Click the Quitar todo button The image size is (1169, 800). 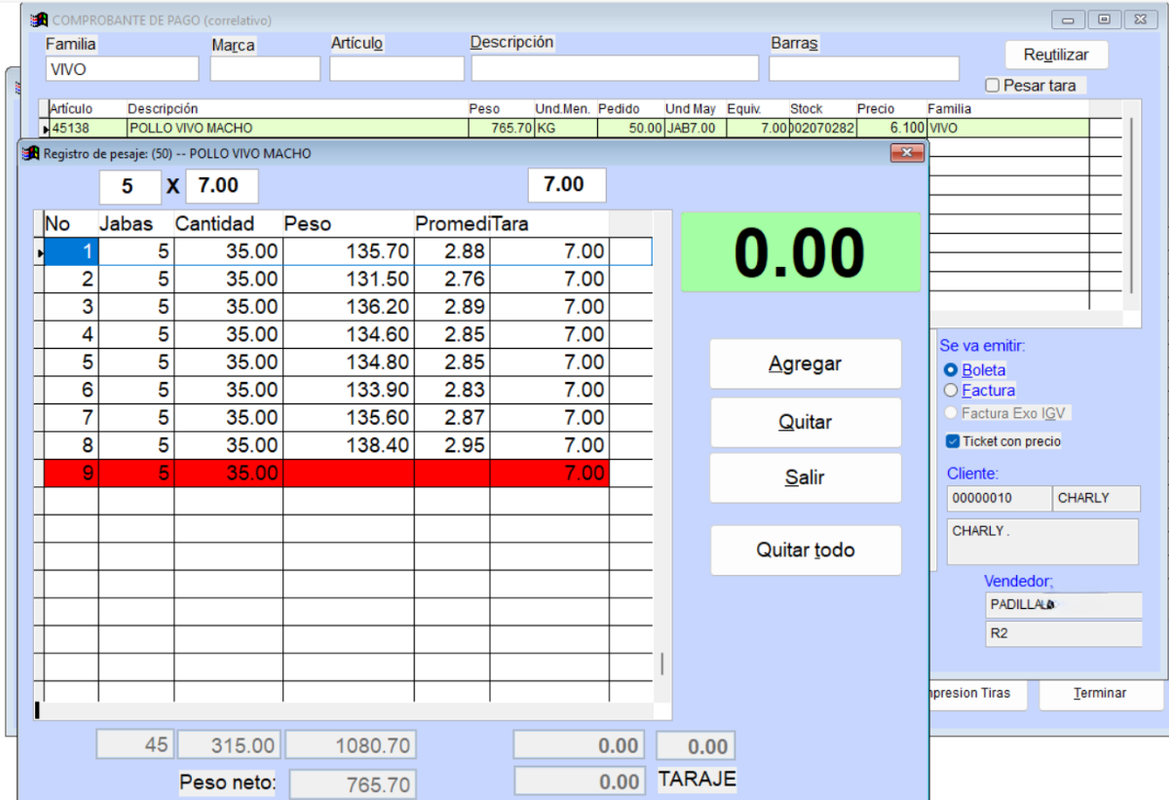[x=805, y=550]
